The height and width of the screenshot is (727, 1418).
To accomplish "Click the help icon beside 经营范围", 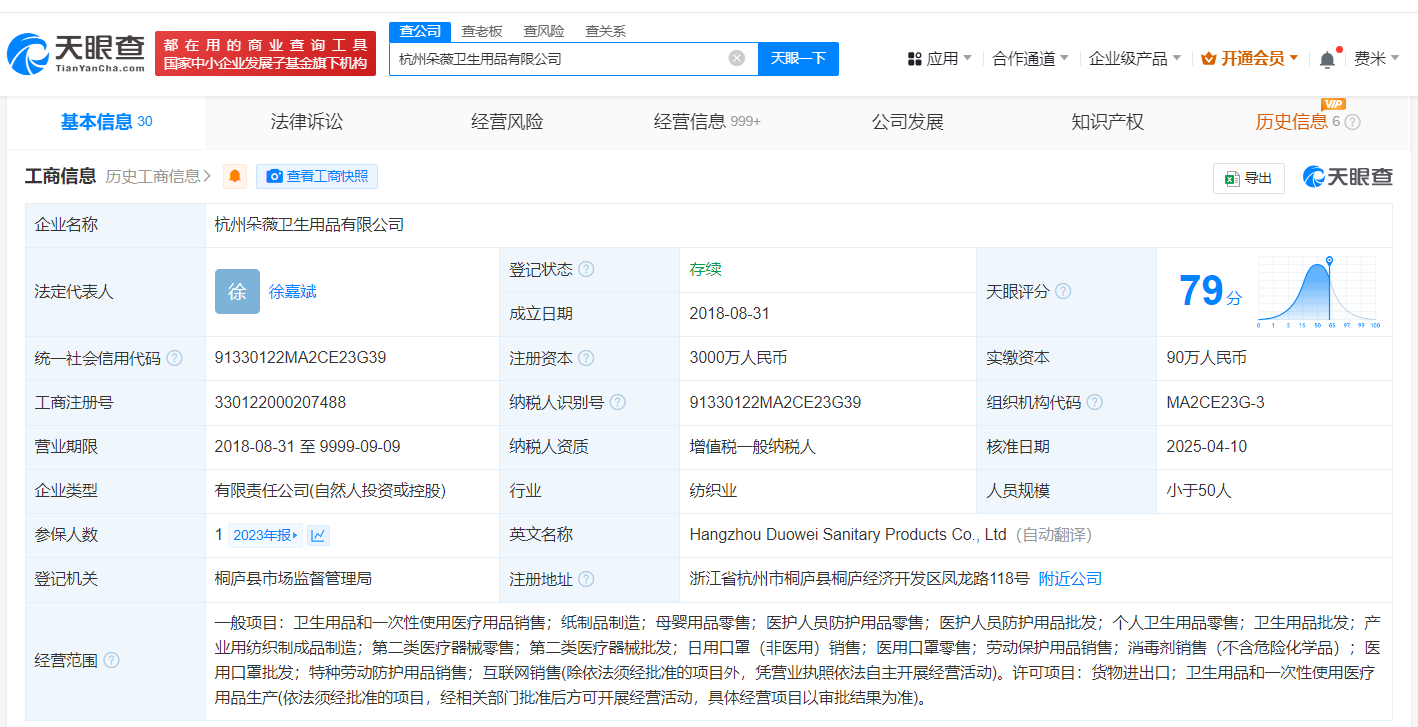I will (110, 660).
